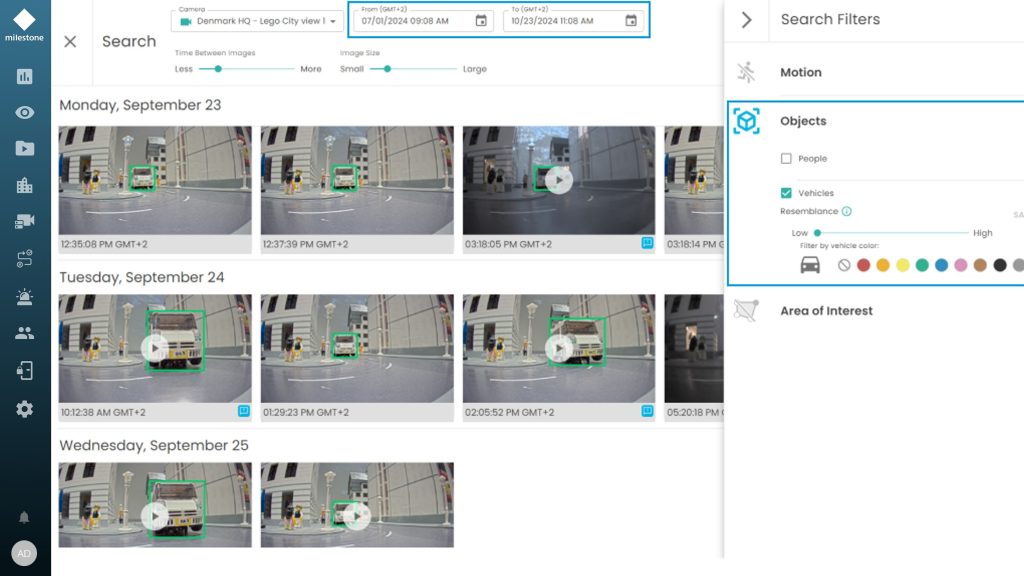Screen dimensions: 1024x576
Task: Select the no-color vehicle filter option
Action: click(x=844, y=265)
